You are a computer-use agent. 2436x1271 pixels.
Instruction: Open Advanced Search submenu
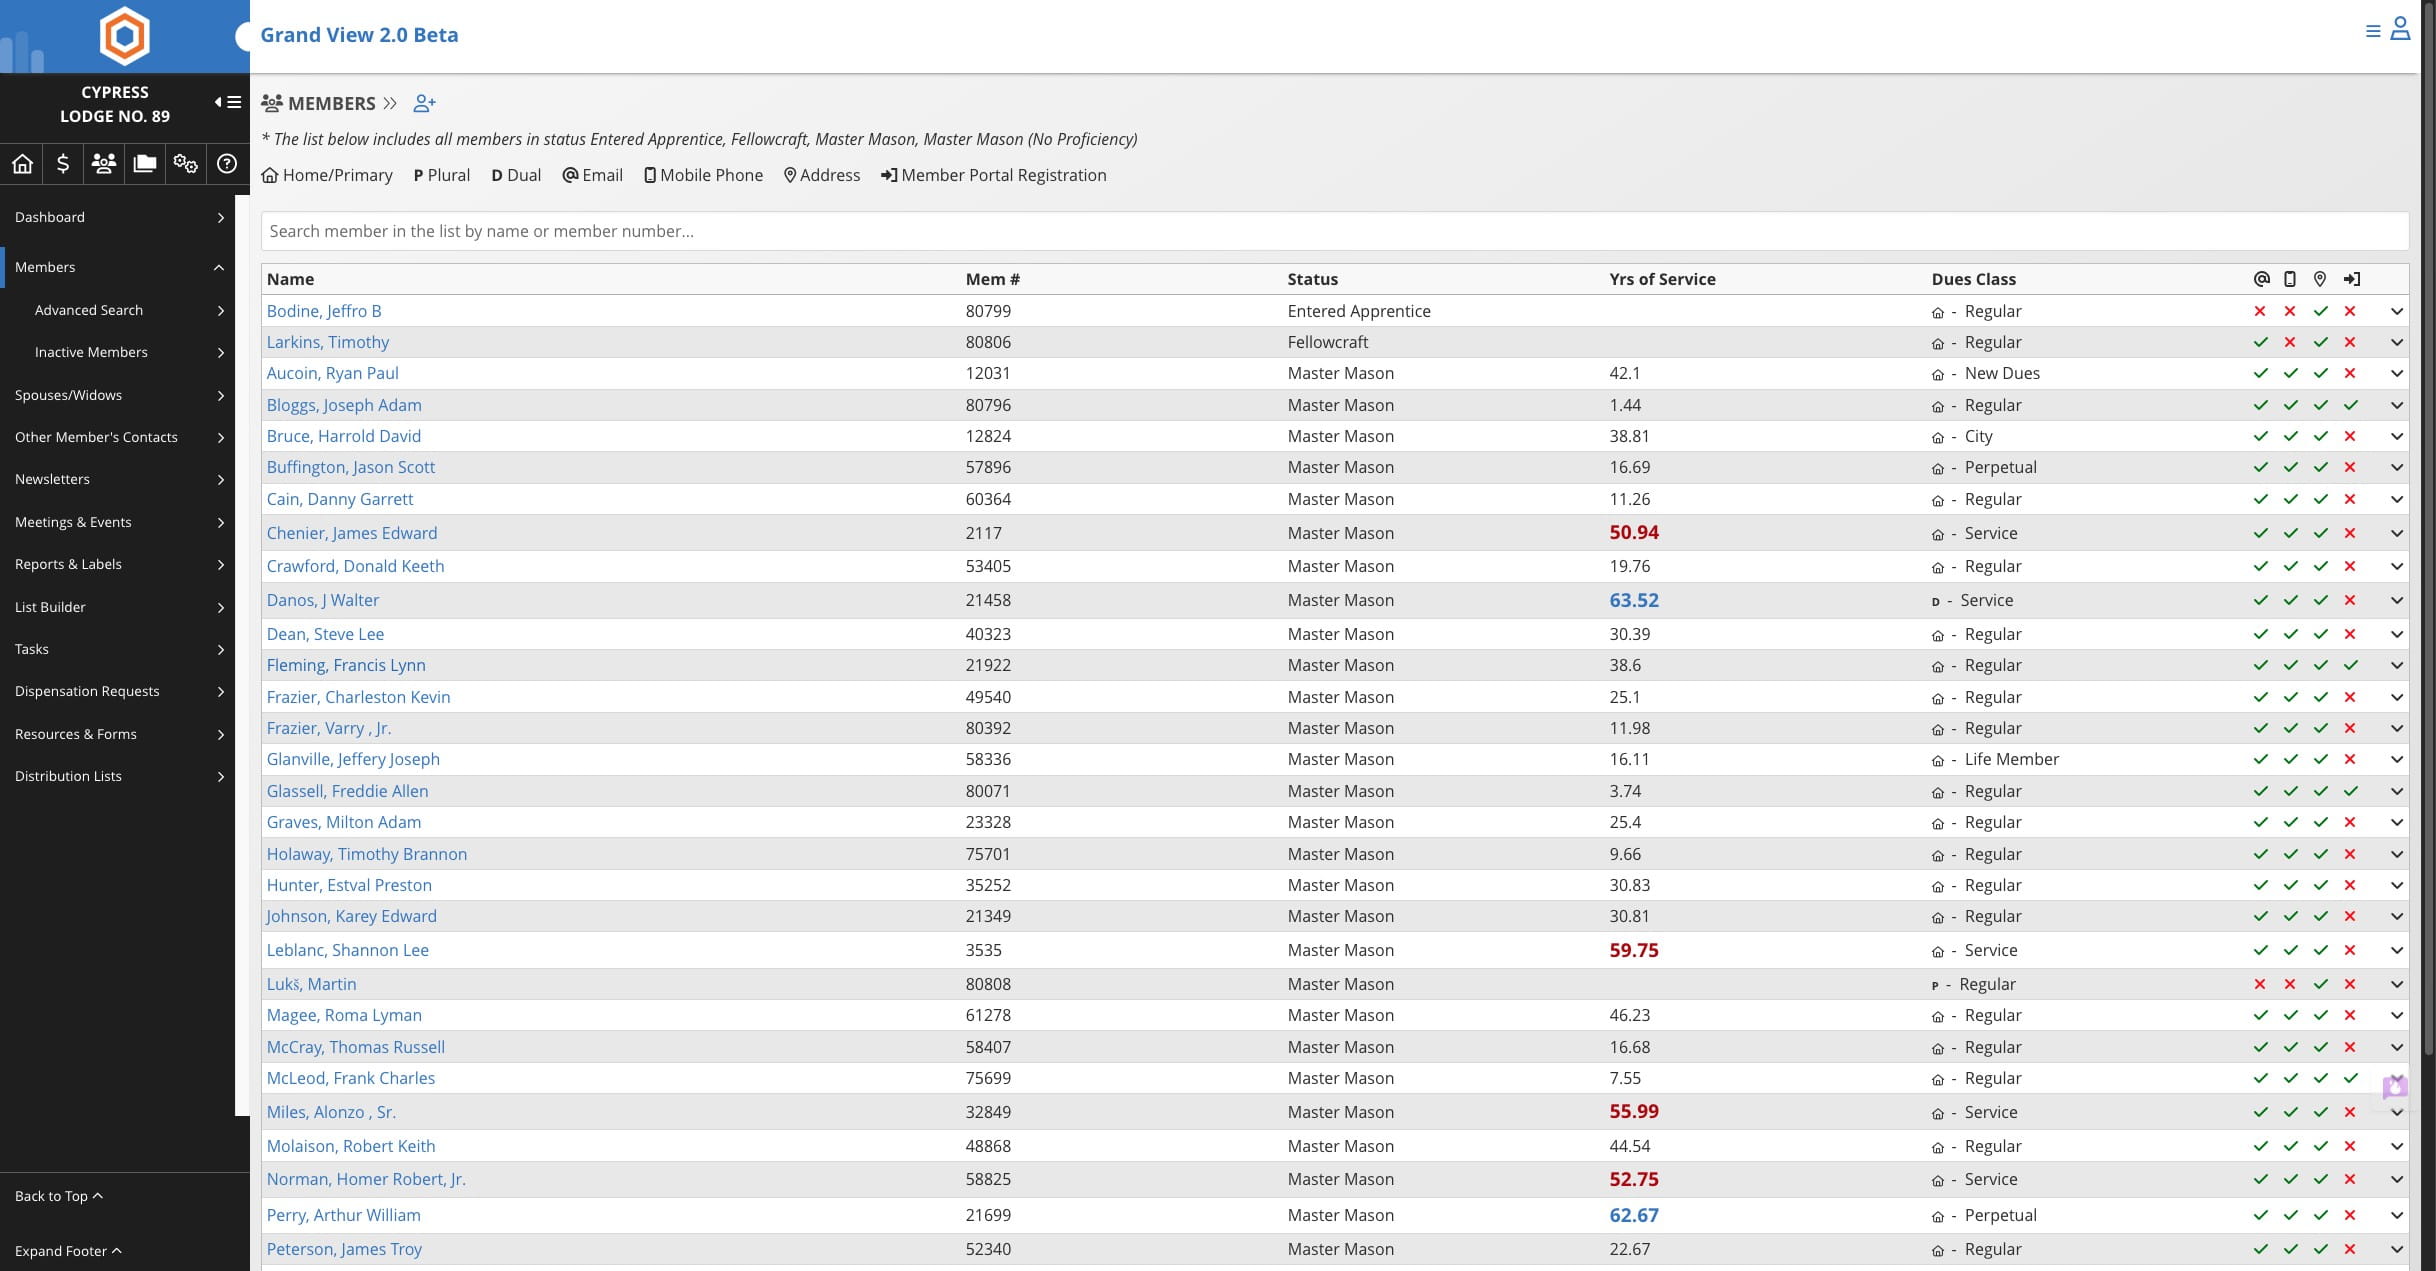pyautogui.click(x=118, y=310)
